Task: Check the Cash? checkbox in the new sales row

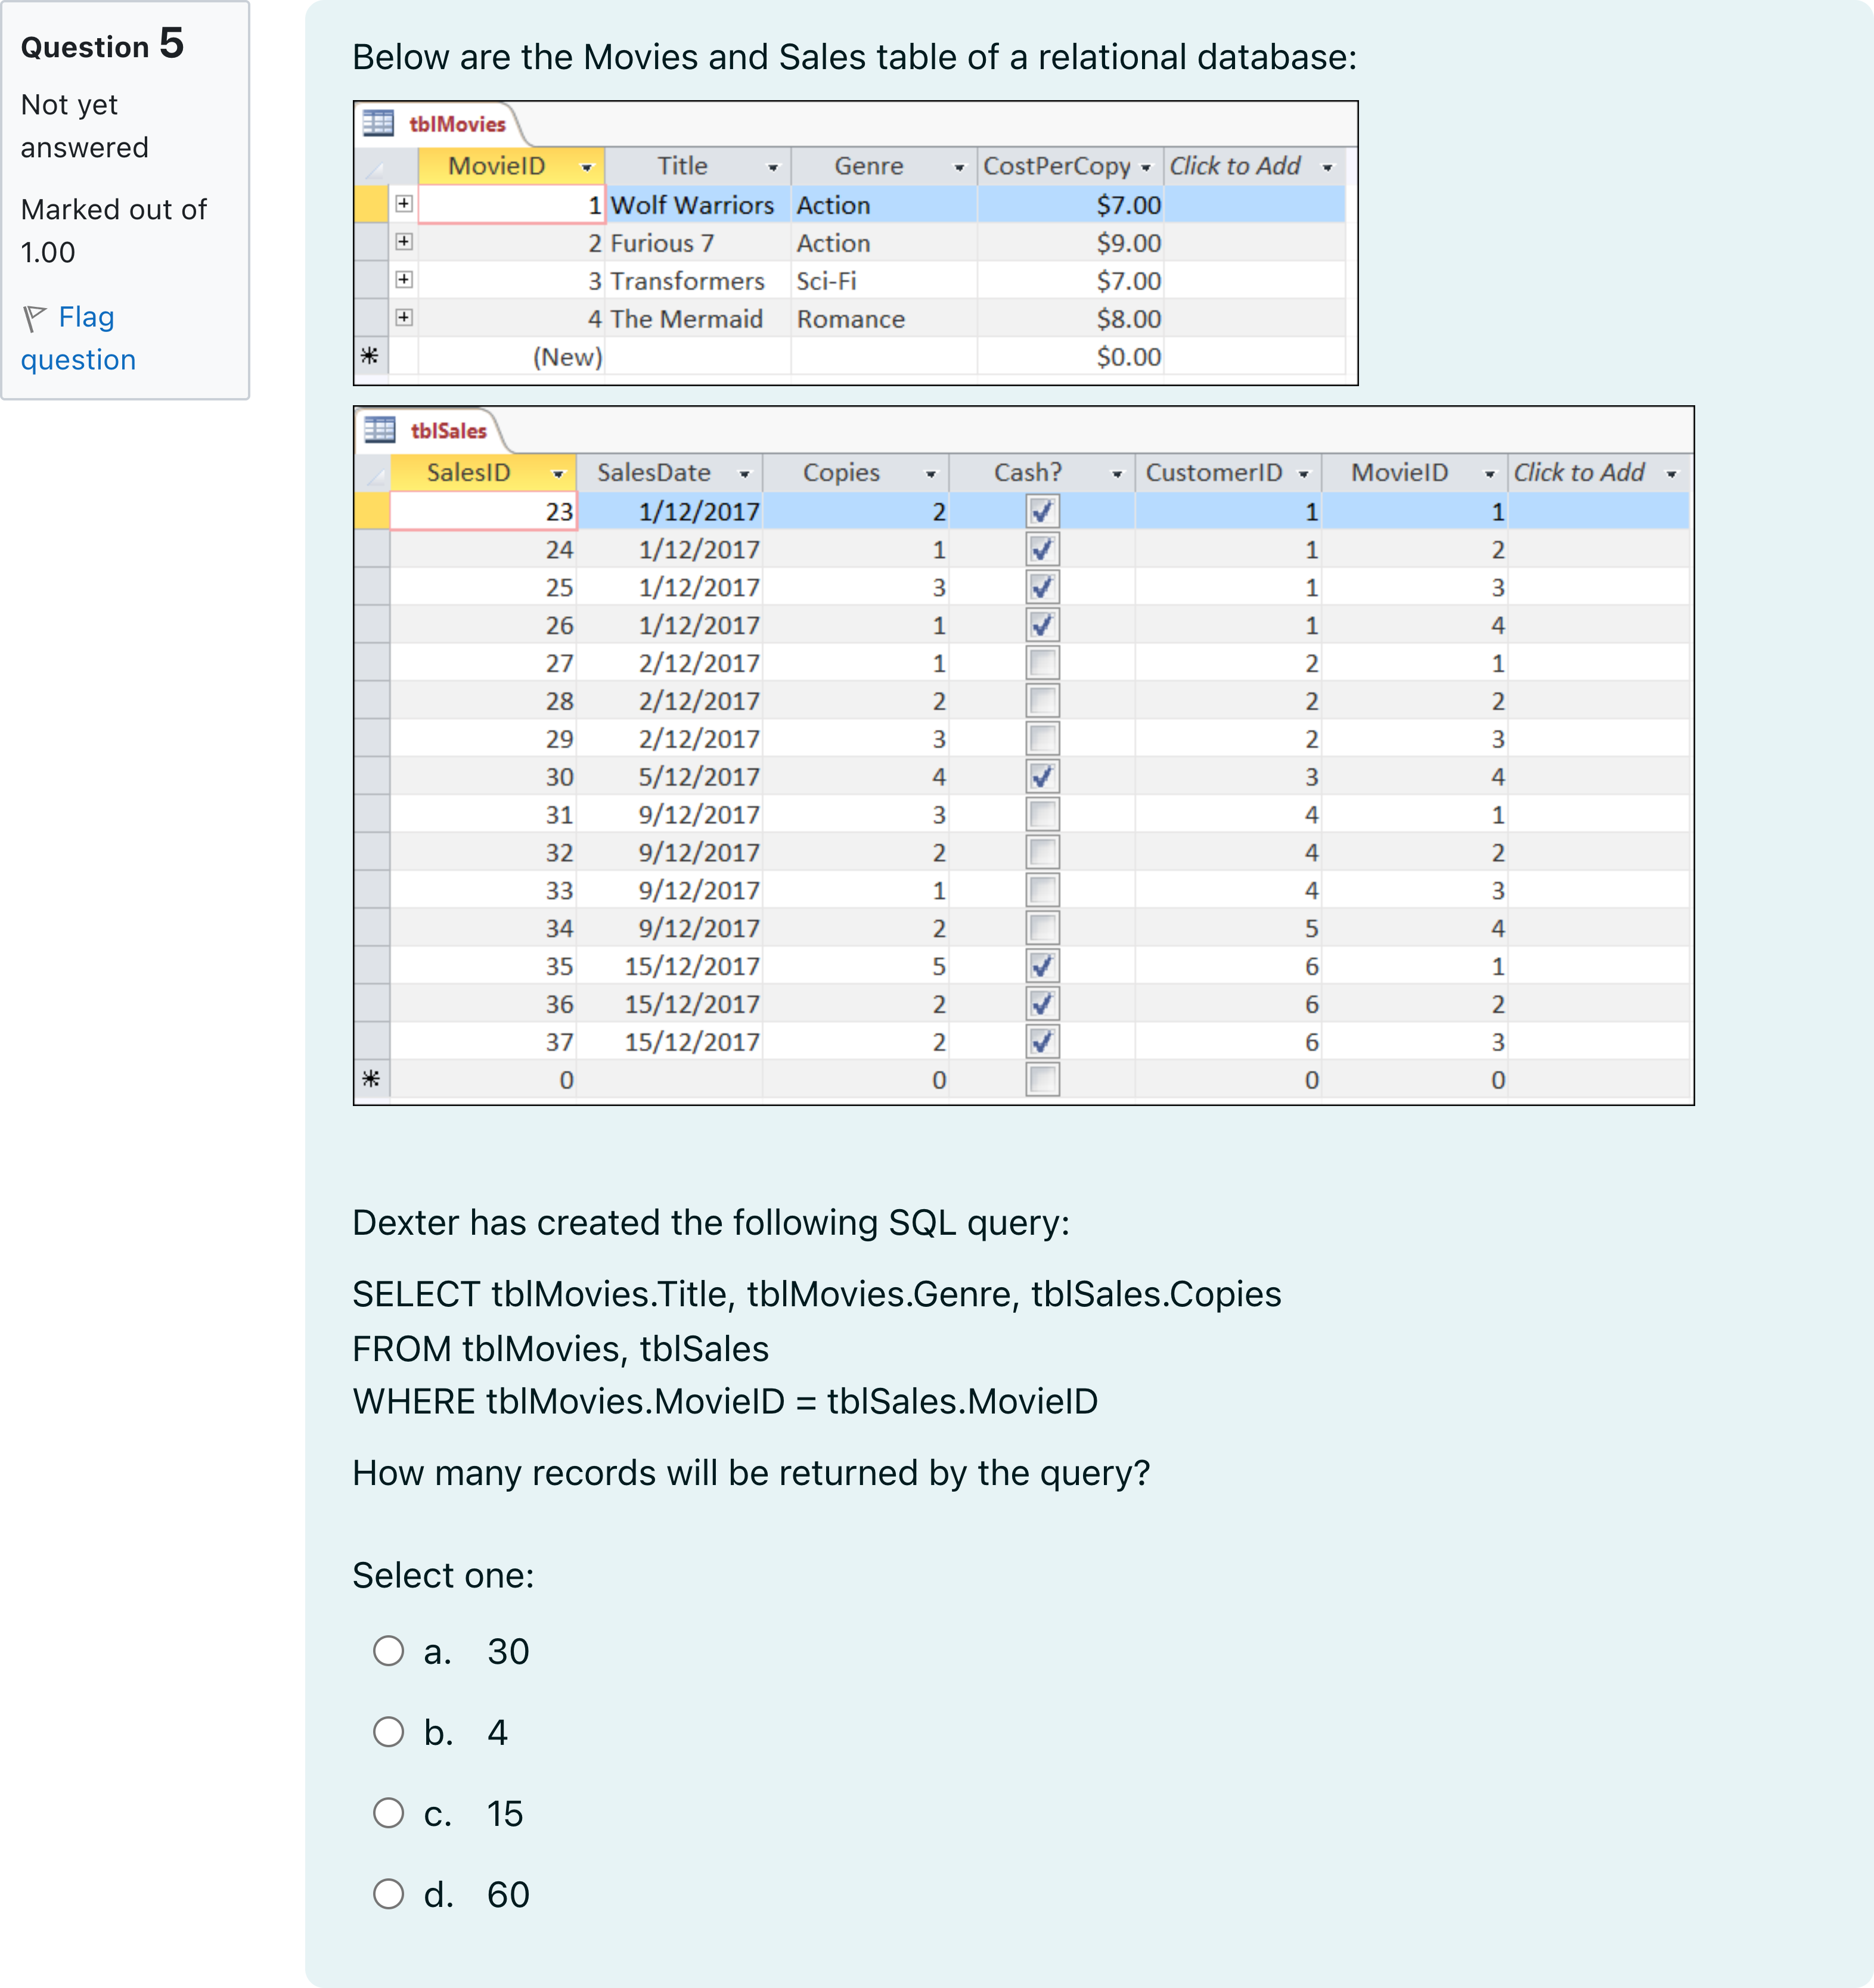Action: point(1042,1080)
